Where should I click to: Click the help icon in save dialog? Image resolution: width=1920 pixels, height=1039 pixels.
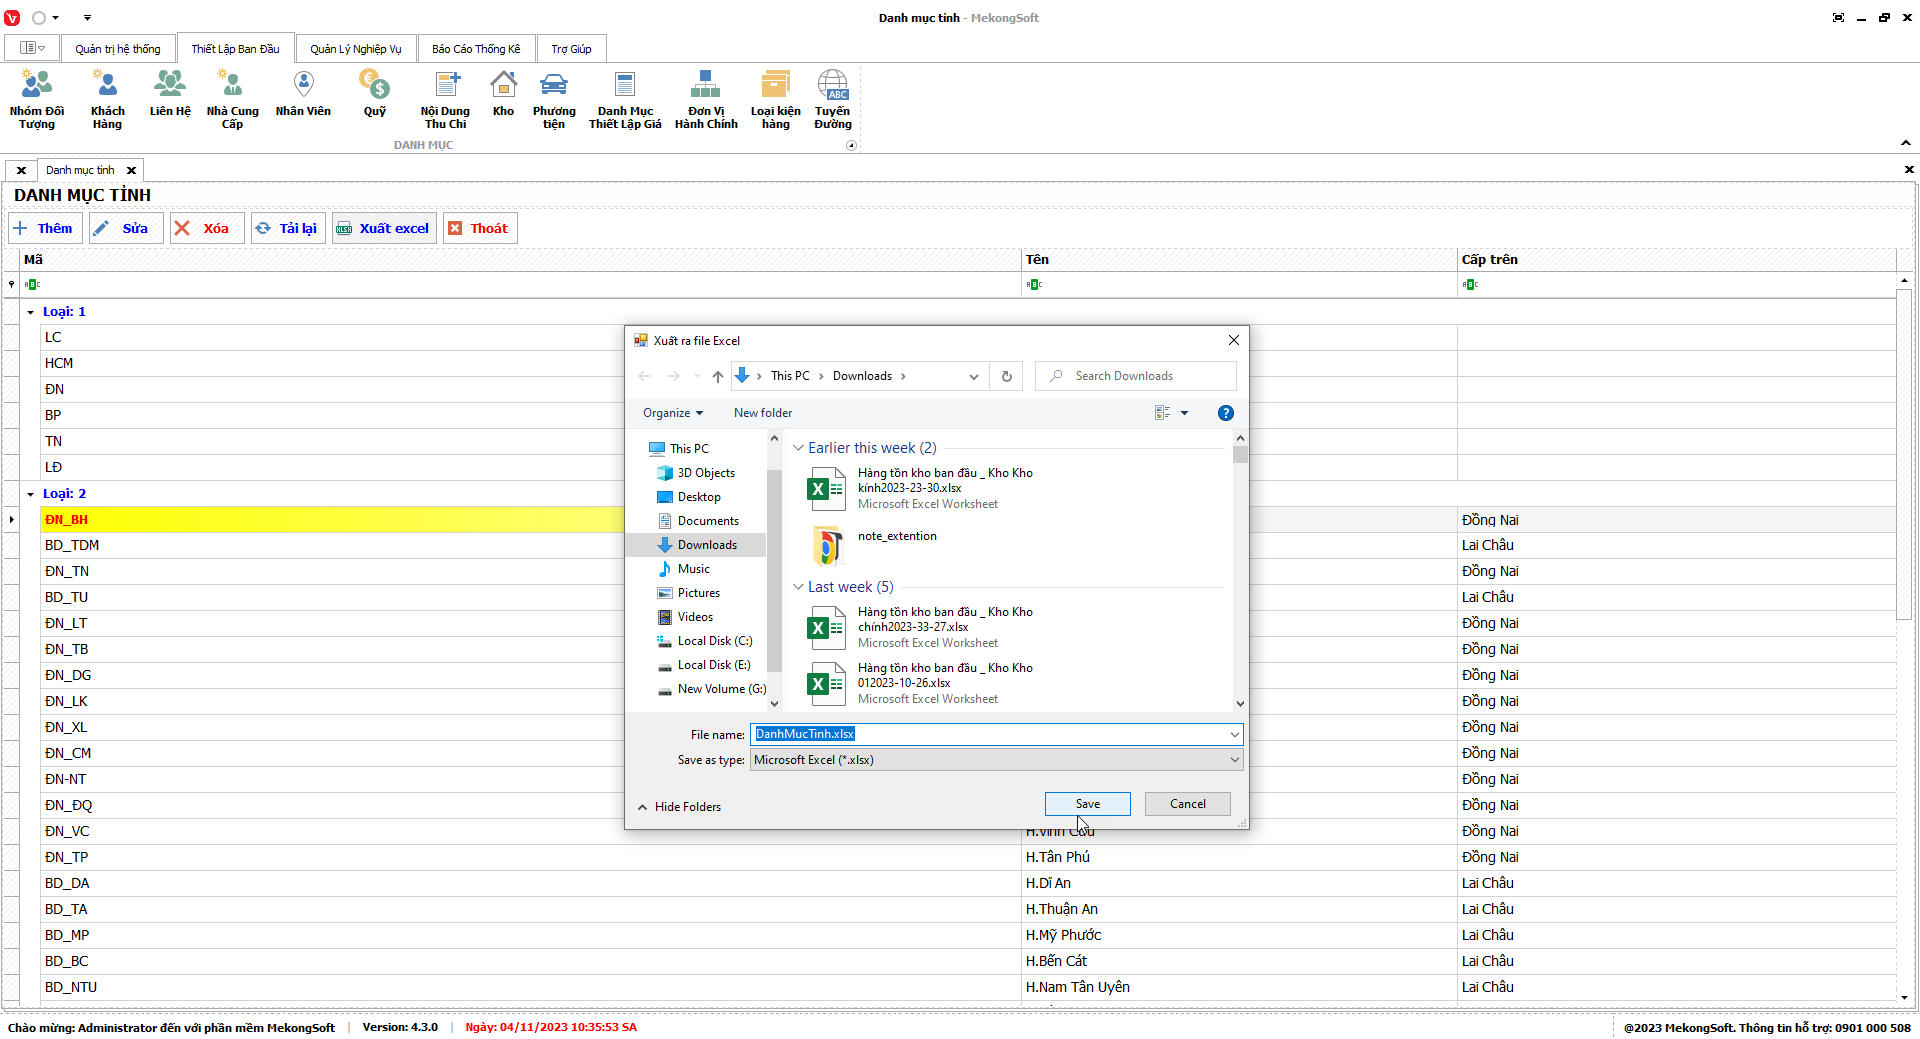coord(1225,413)
